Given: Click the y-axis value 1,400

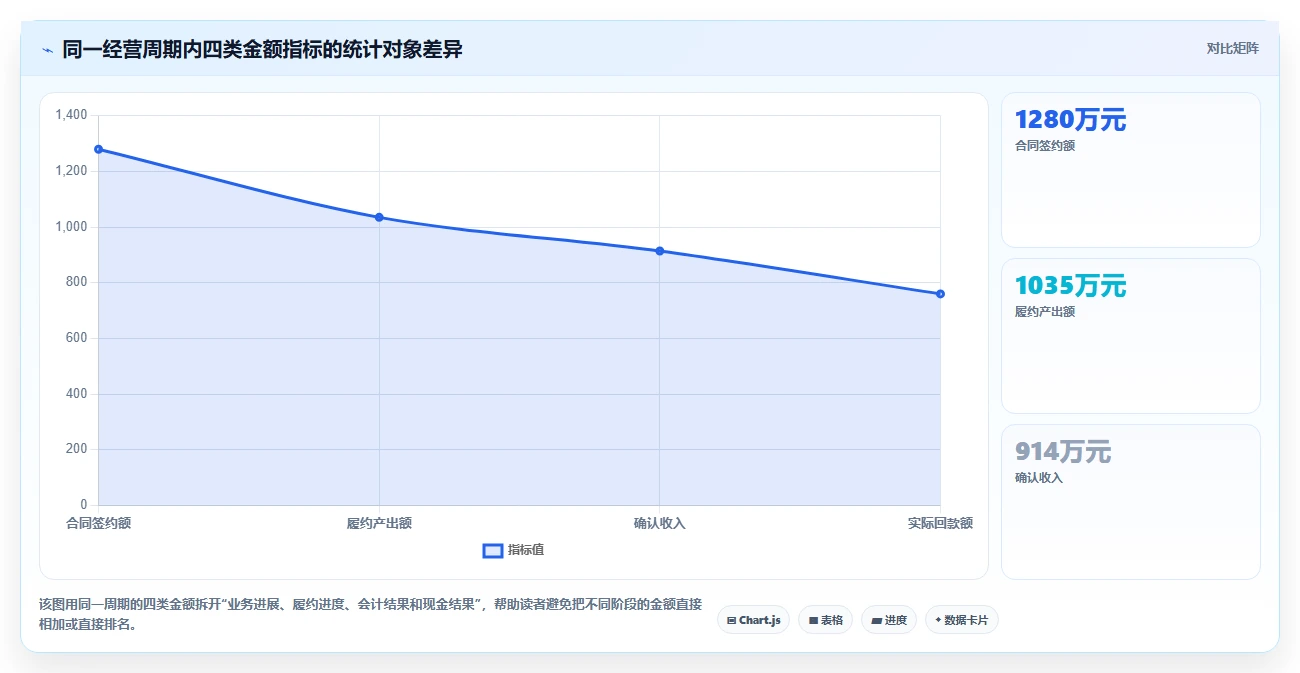Looking at the screenshot, I should click(72, 115).
